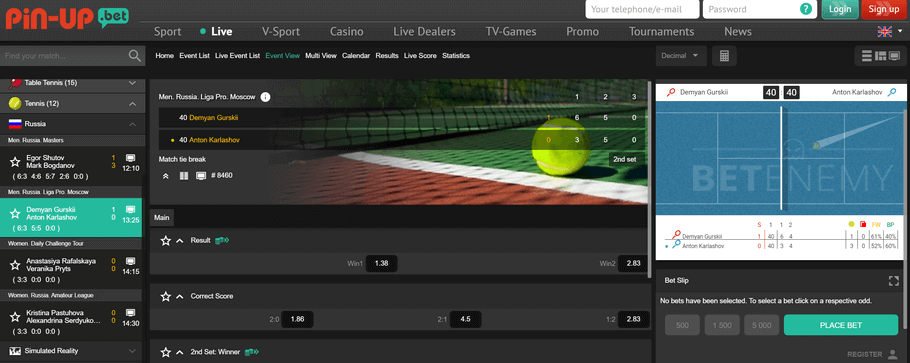Click the PLACE BET button
910x363 pixels.
pos(840,325)
